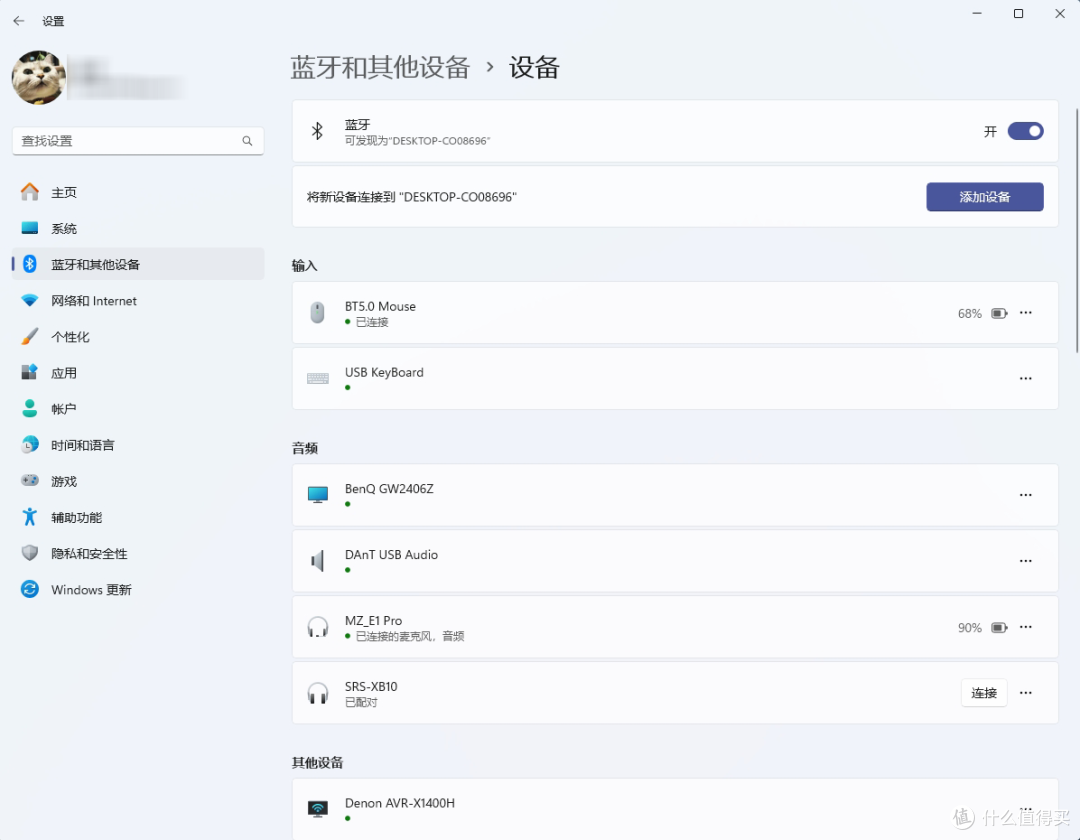The image size is (1080, 840).
Task: Open more options for BT5.0 Mouse
Action: (1025, 313)
